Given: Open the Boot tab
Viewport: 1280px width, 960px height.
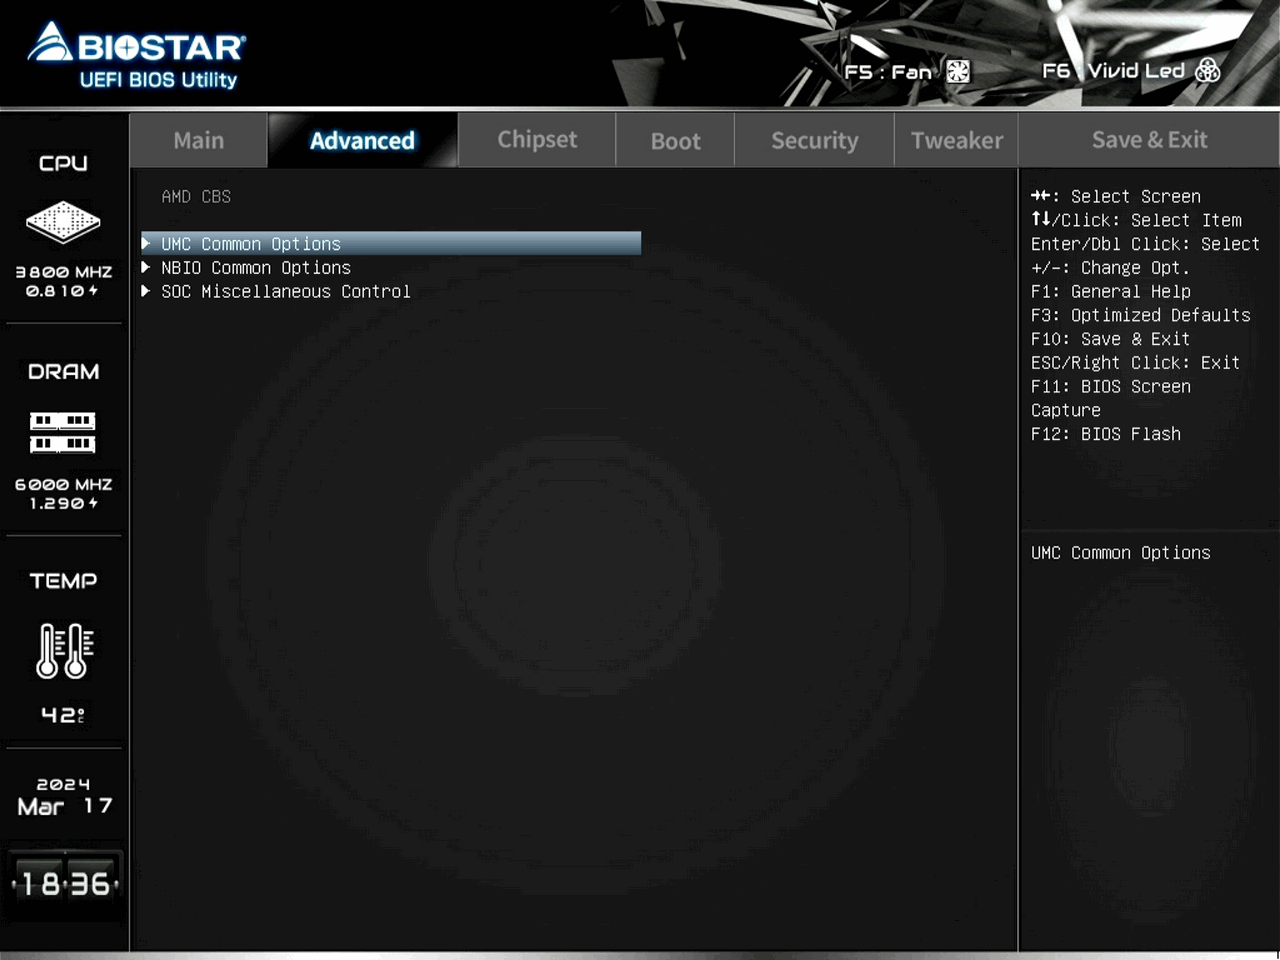Looking at the screenshot, I should pyautogui.click(x=676, y=140).
